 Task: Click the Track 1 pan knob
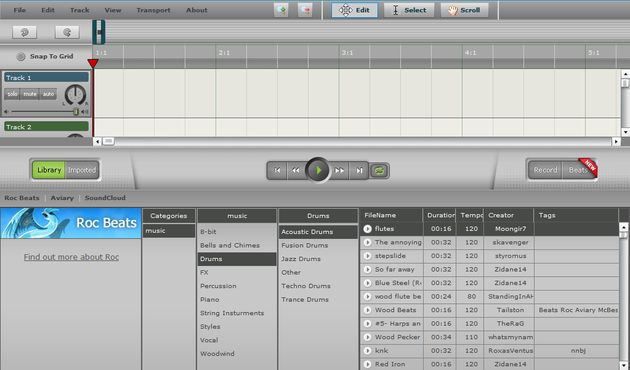click(x=75, y=95)
